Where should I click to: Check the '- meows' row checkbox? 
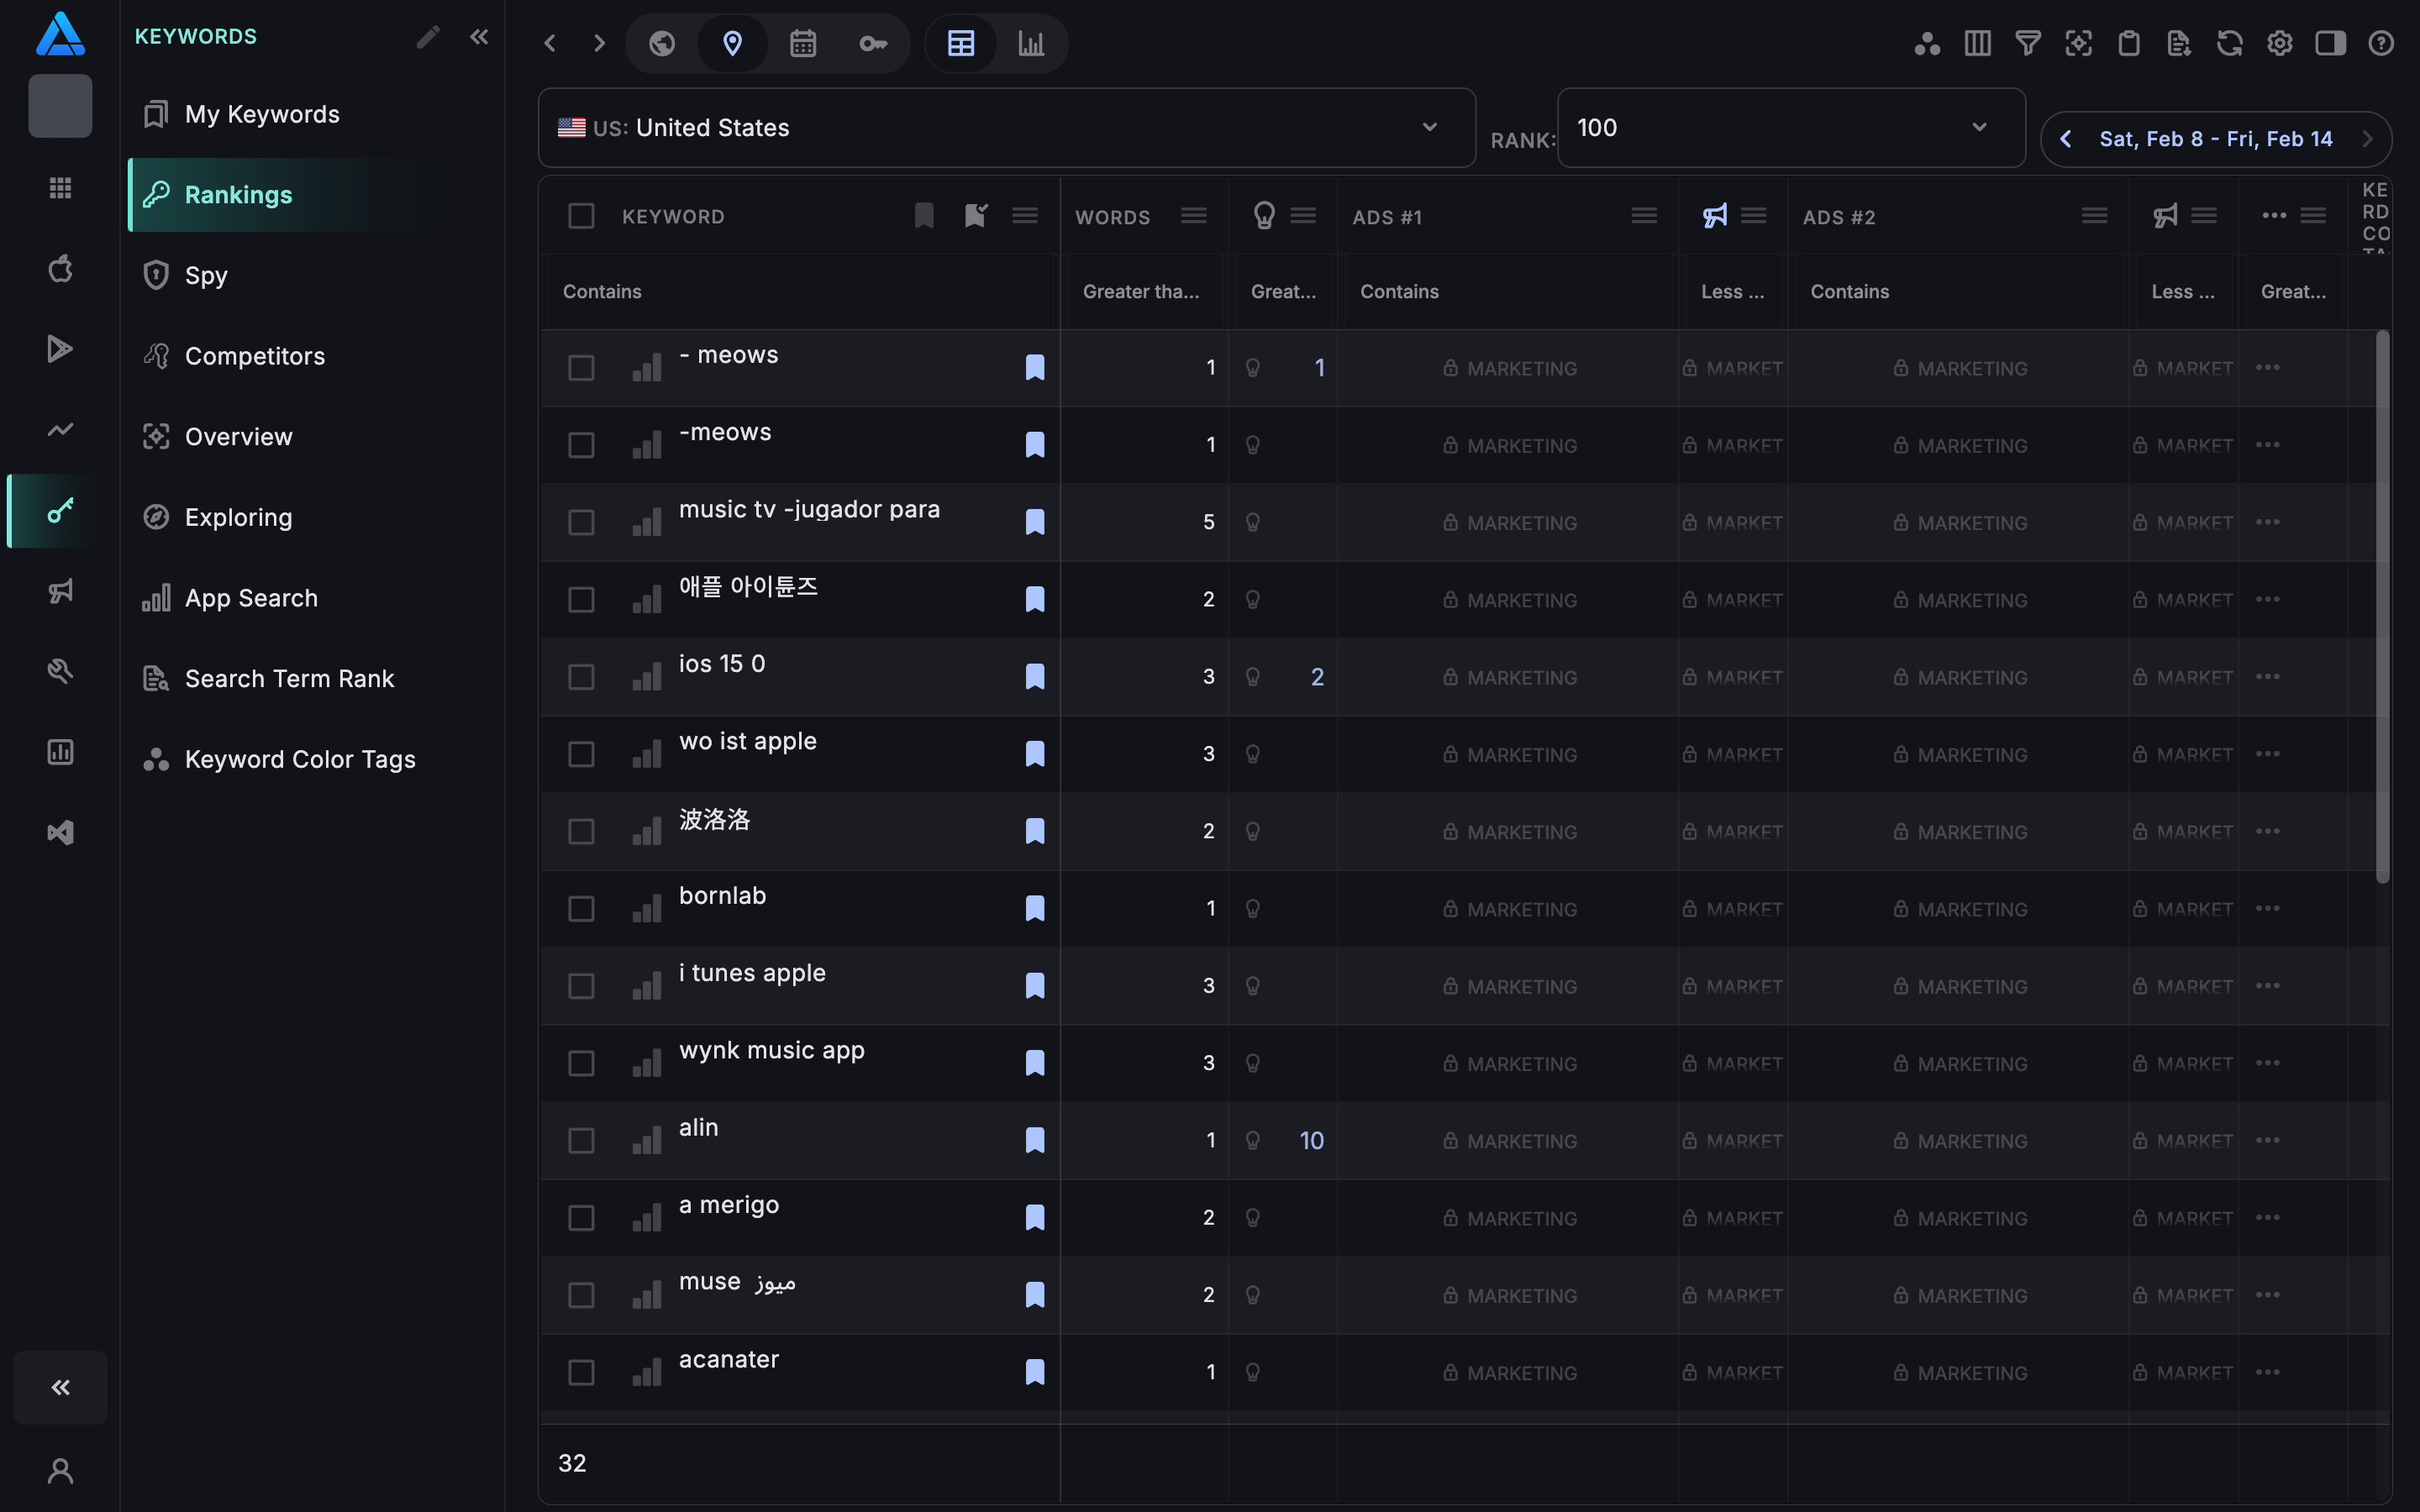coord(581,368)
